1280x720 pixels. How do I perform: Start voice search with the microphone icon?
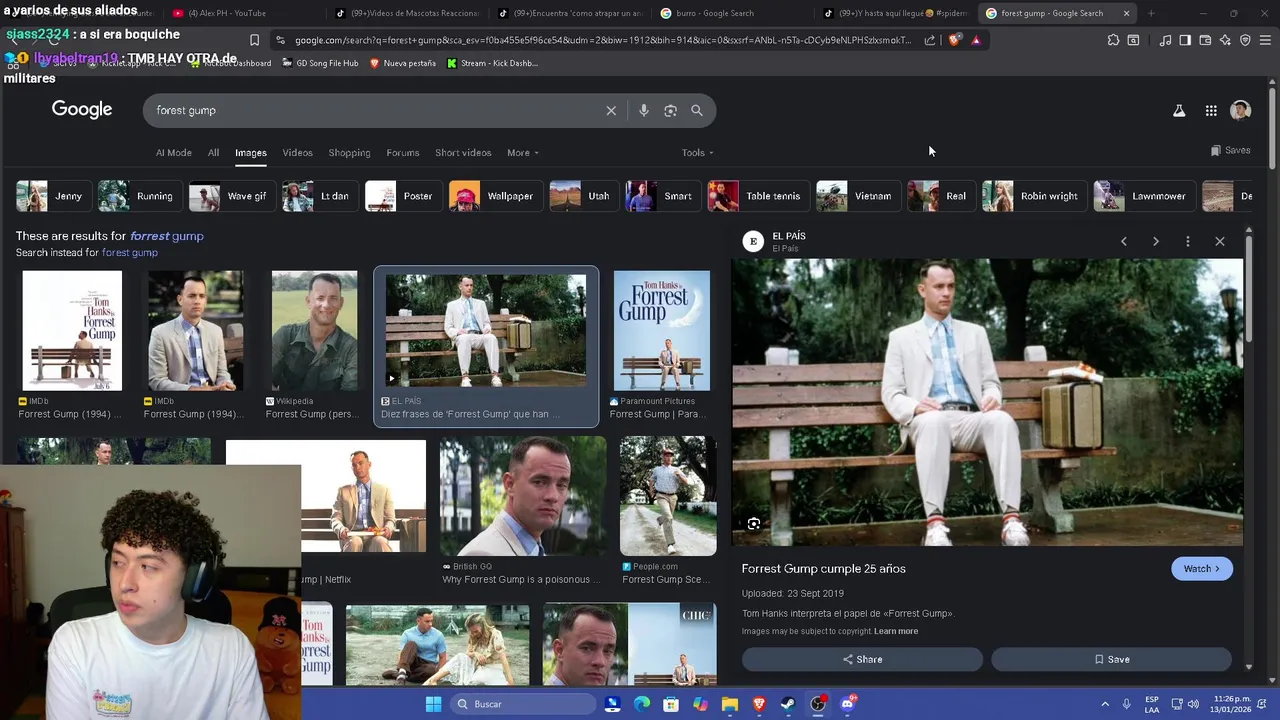644,111
